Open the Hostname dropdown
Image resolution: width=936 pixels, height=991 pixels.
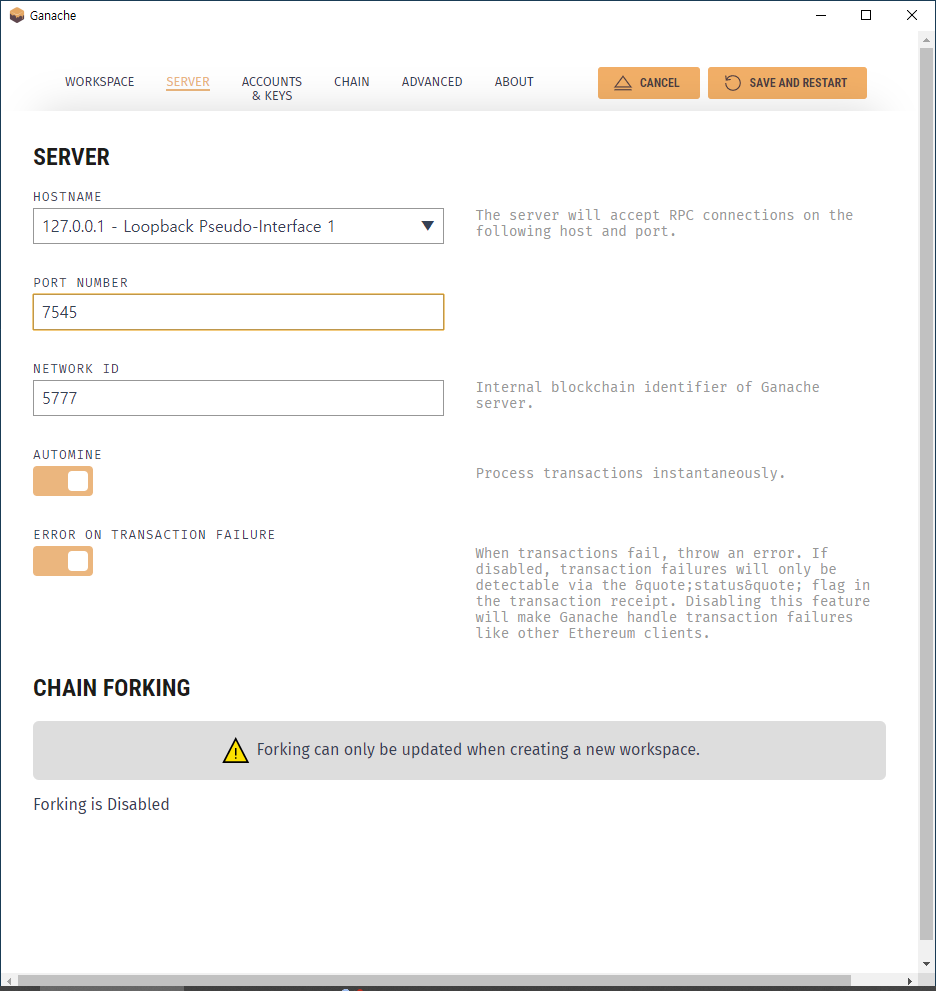238,226
